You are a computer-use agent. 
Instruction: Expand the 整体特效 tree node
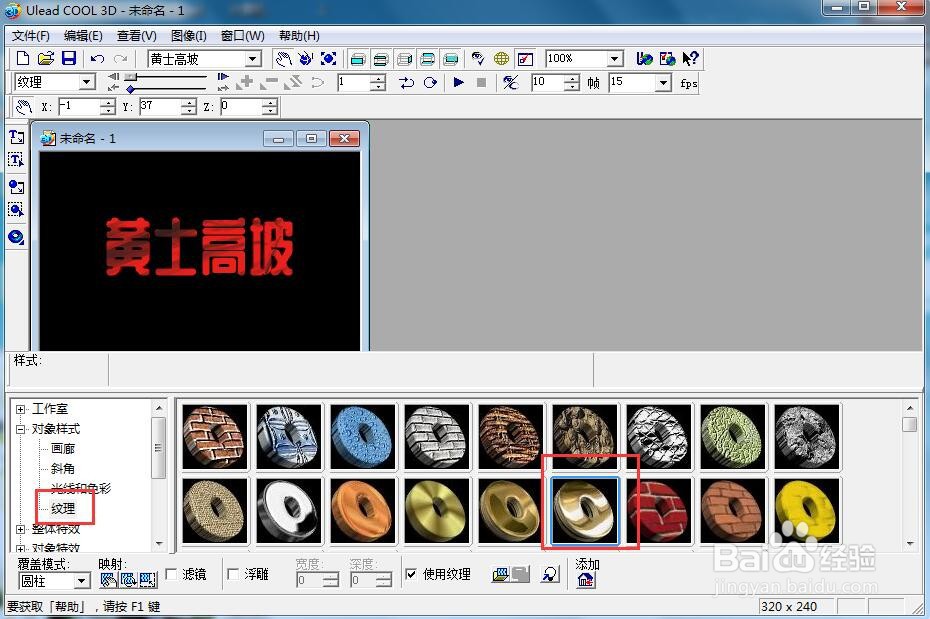point(20,529)
